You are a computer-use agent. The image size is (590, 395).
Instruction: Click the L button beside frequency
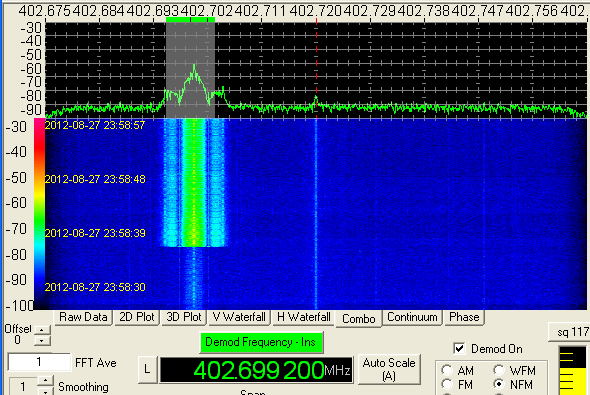(147, 369)
